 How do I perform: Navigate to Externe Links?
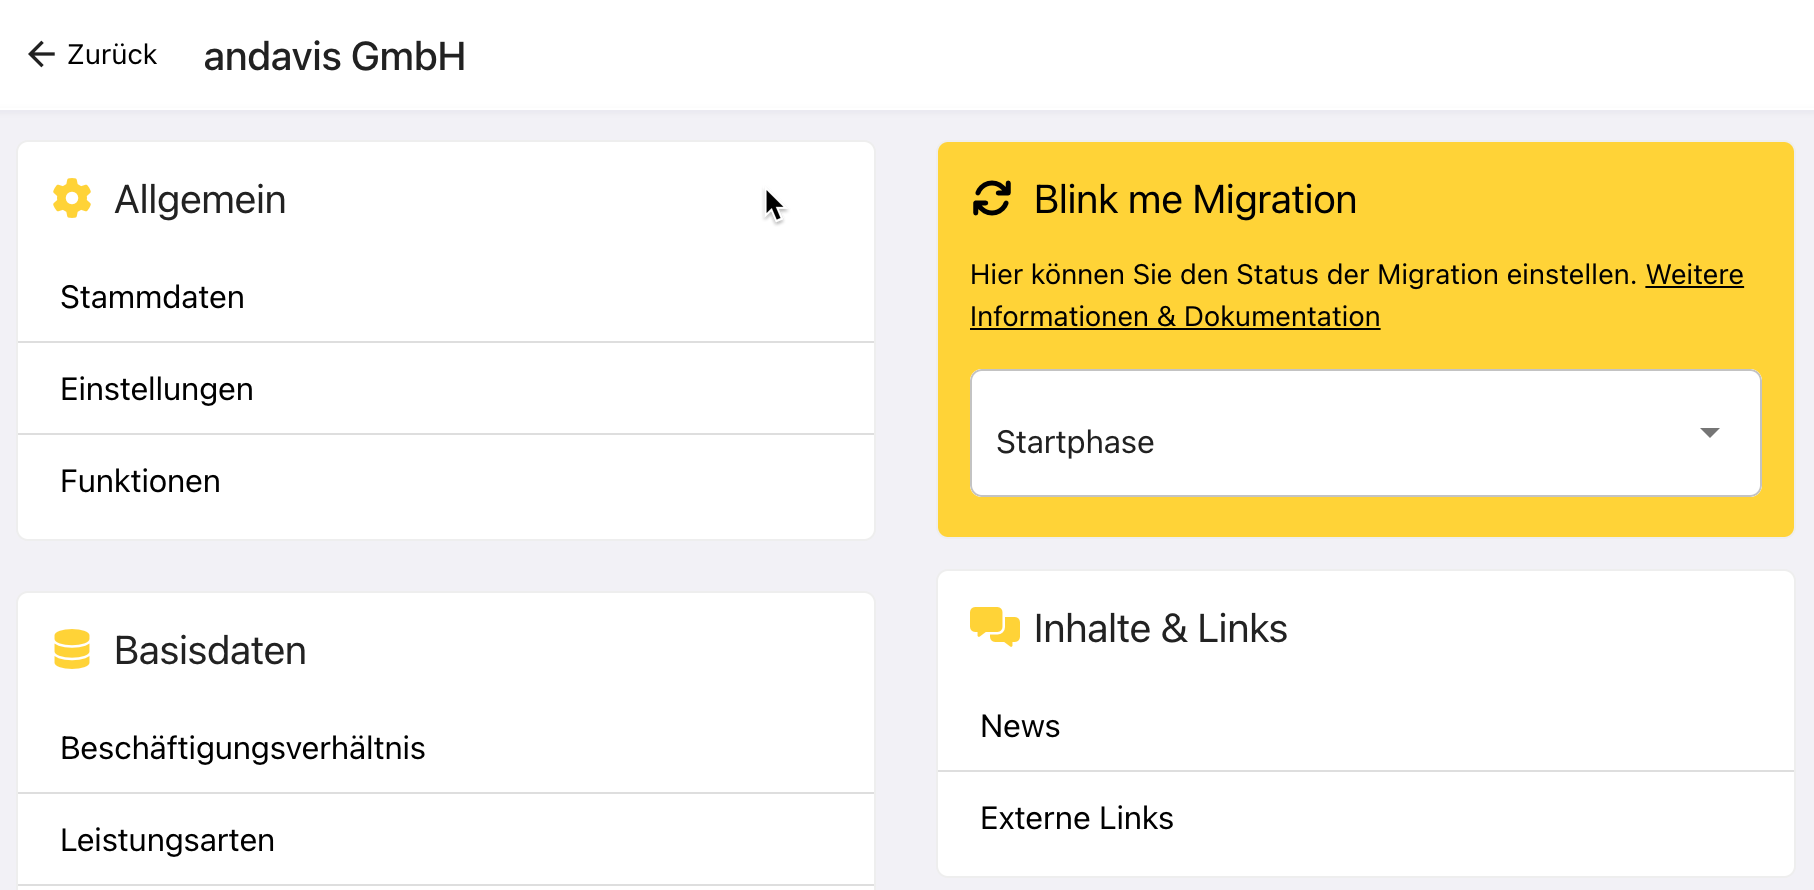[1076, 818]
